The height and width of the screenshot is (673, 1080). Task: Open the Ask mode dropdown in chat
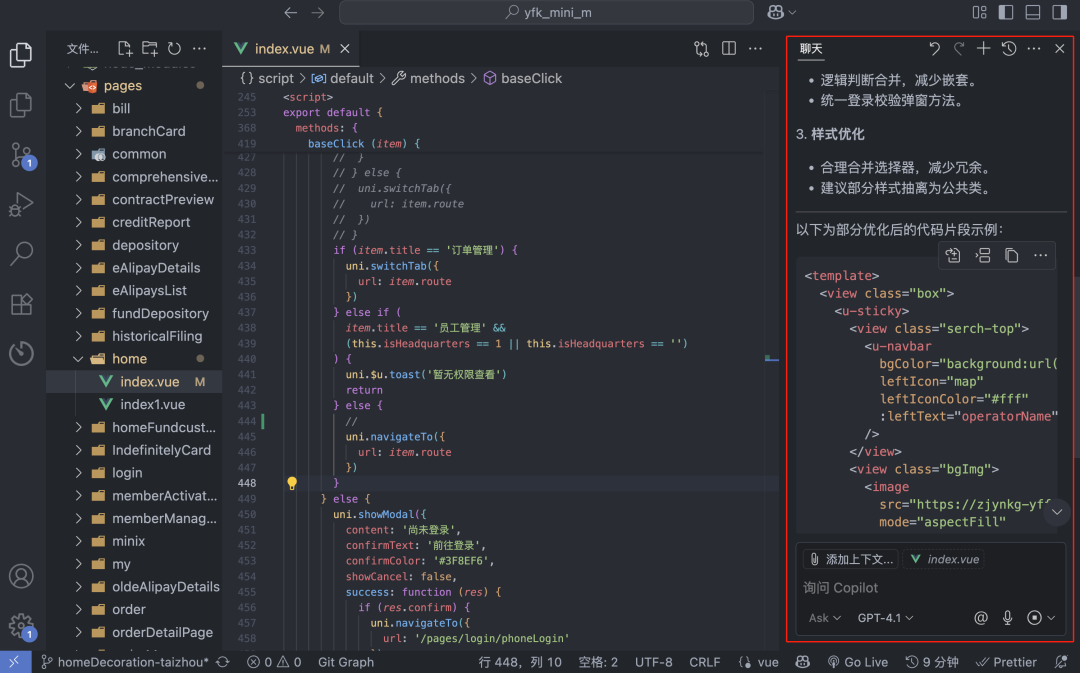point(825,618)
